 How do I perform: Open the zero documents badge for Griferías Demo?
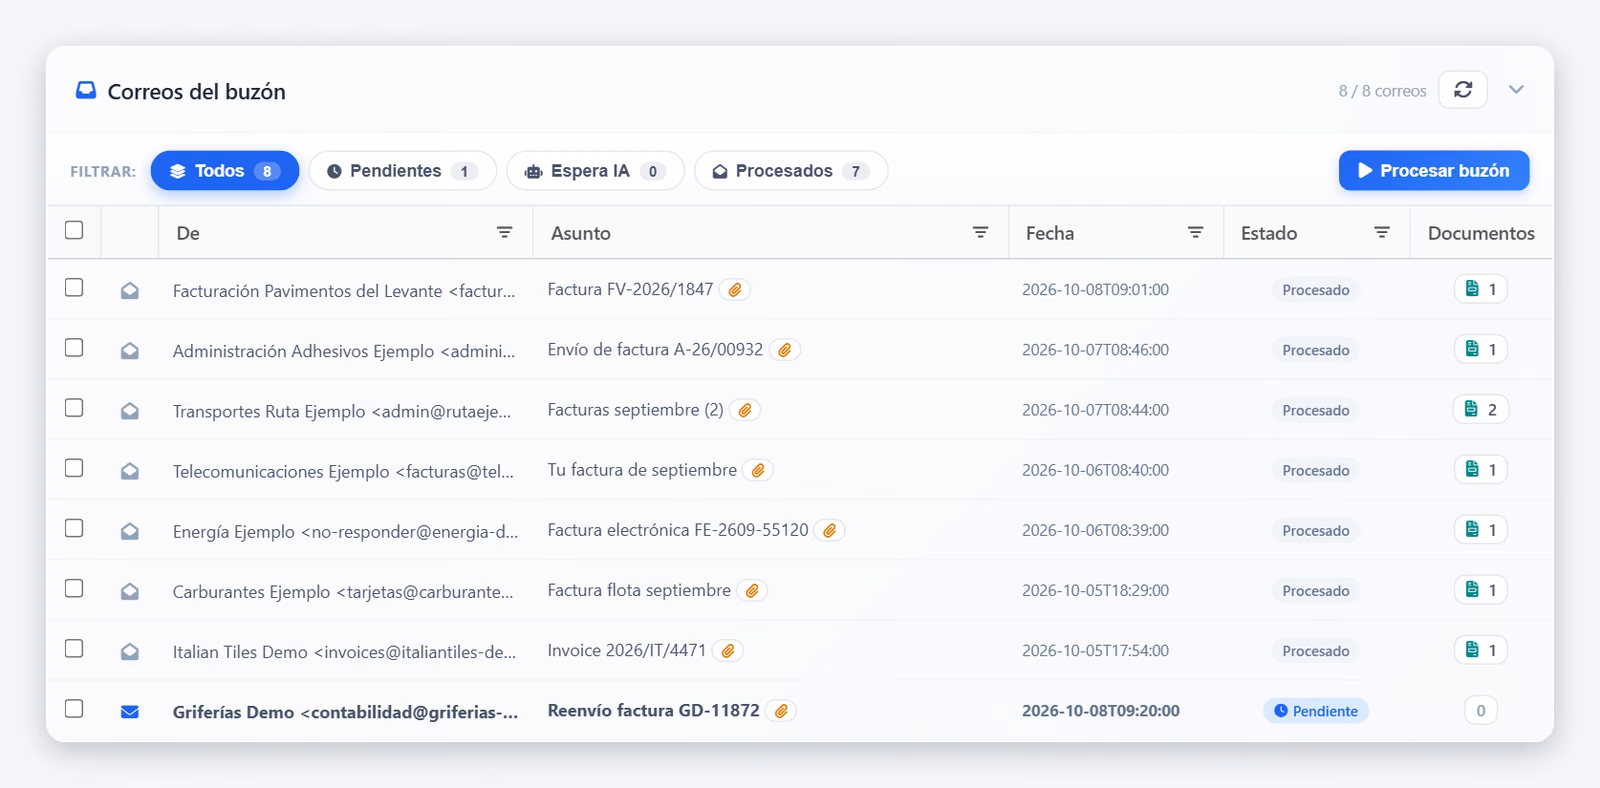1481,711
